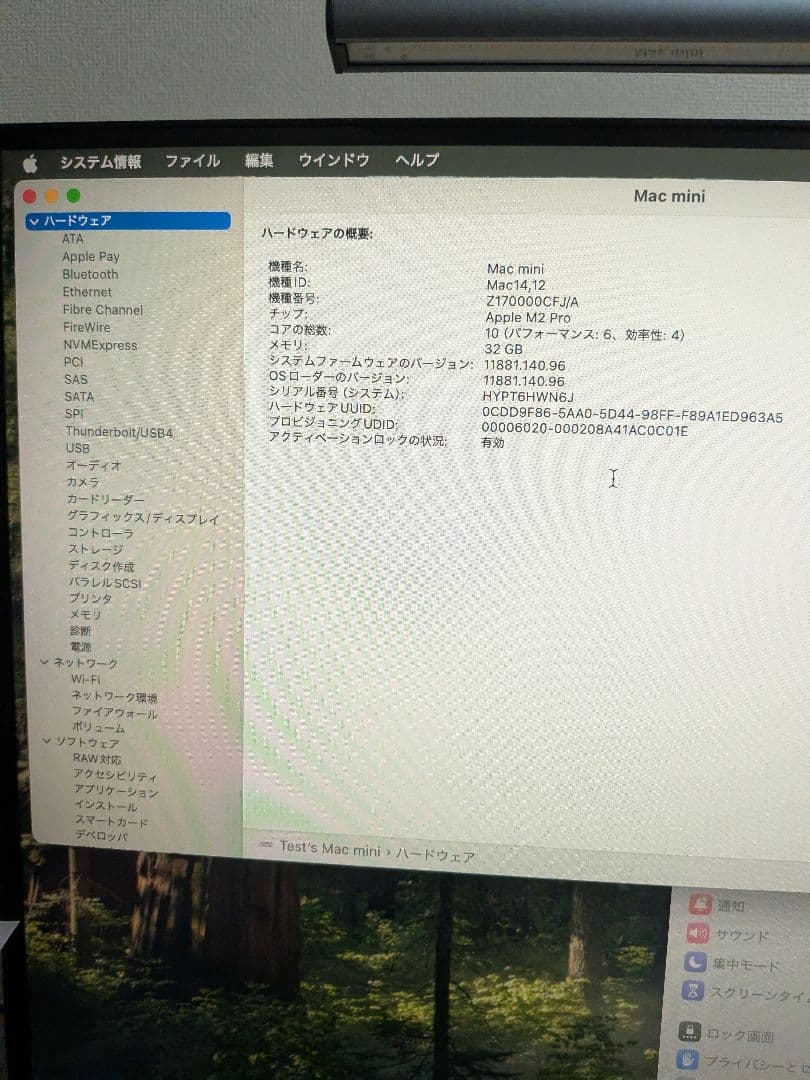Open the ヘルプ menu

pyautogui.click(x=417, y=159)
